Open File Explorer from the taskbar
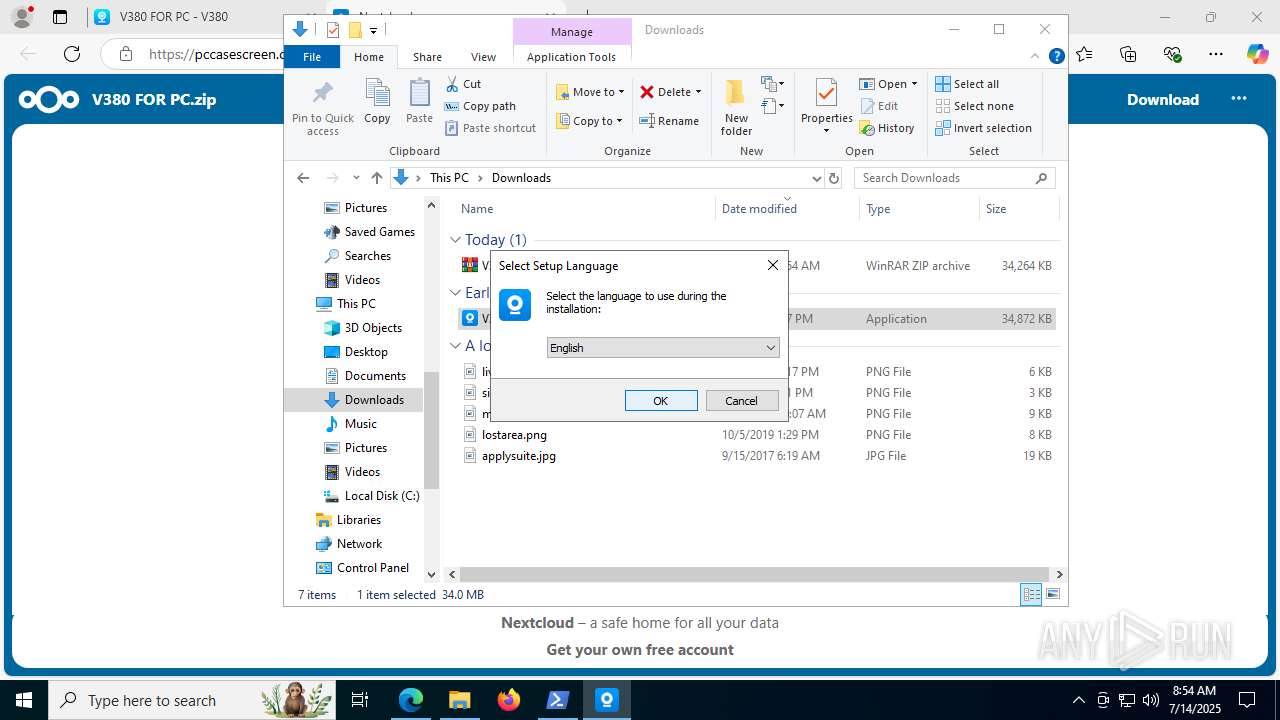 (x=460, y=700)
